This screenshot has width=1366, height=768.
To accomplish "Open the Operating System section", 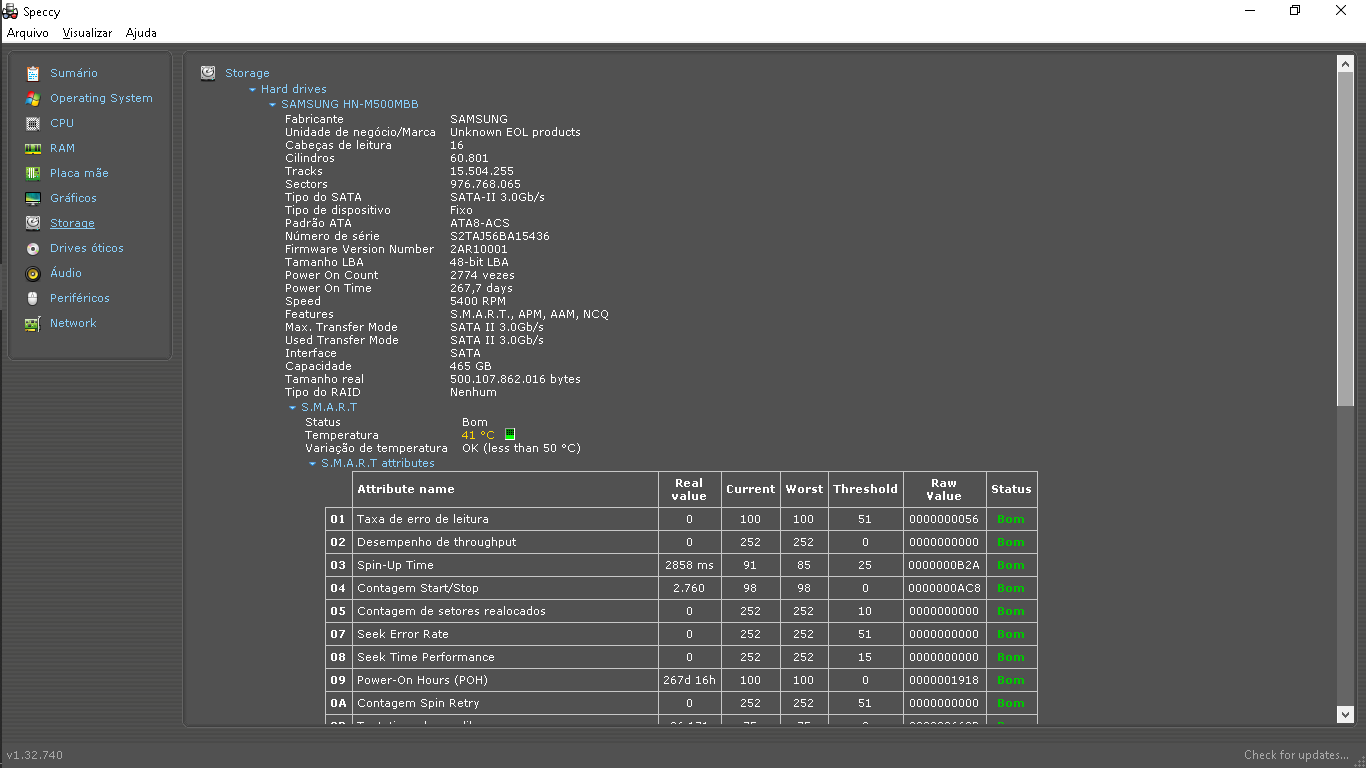I will 101,98.
